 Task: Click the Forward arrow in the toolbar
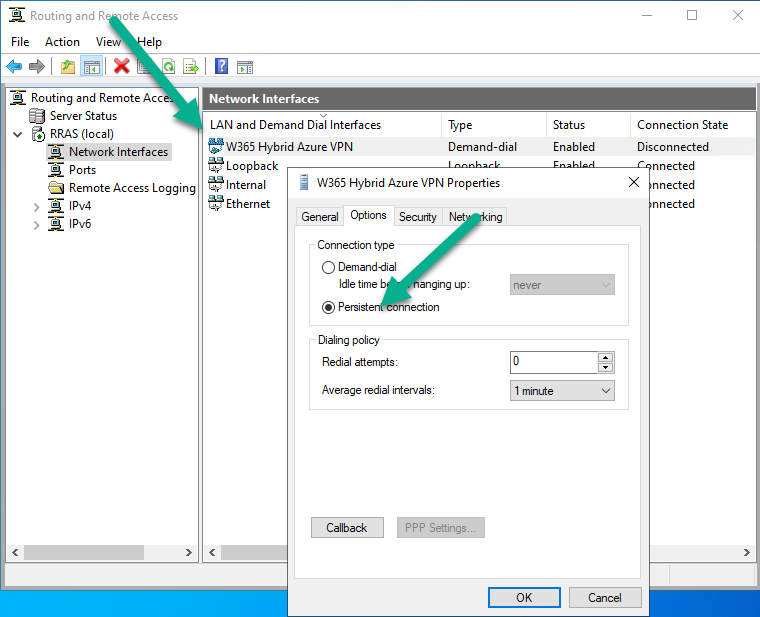pos(37,66)
